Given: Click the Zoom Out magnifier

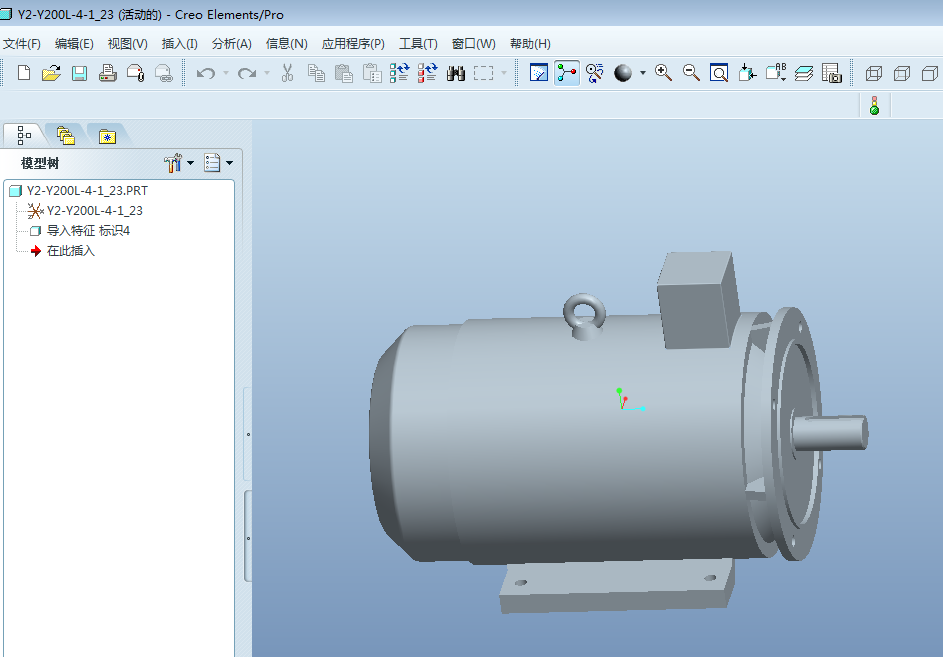Looking at the screenshot, I should pos(692,73).
